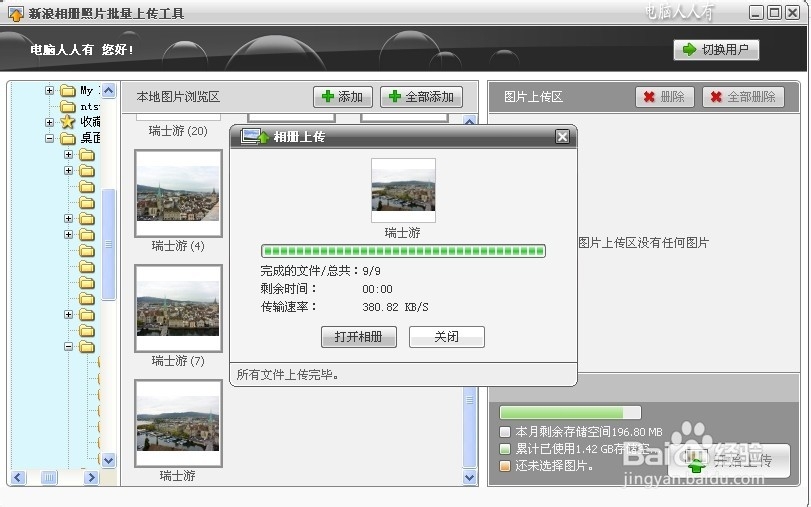811x507 pixels.
Task: Select the bottom 瑞士游 thumbnail in browse area
Action: [178, 423]
